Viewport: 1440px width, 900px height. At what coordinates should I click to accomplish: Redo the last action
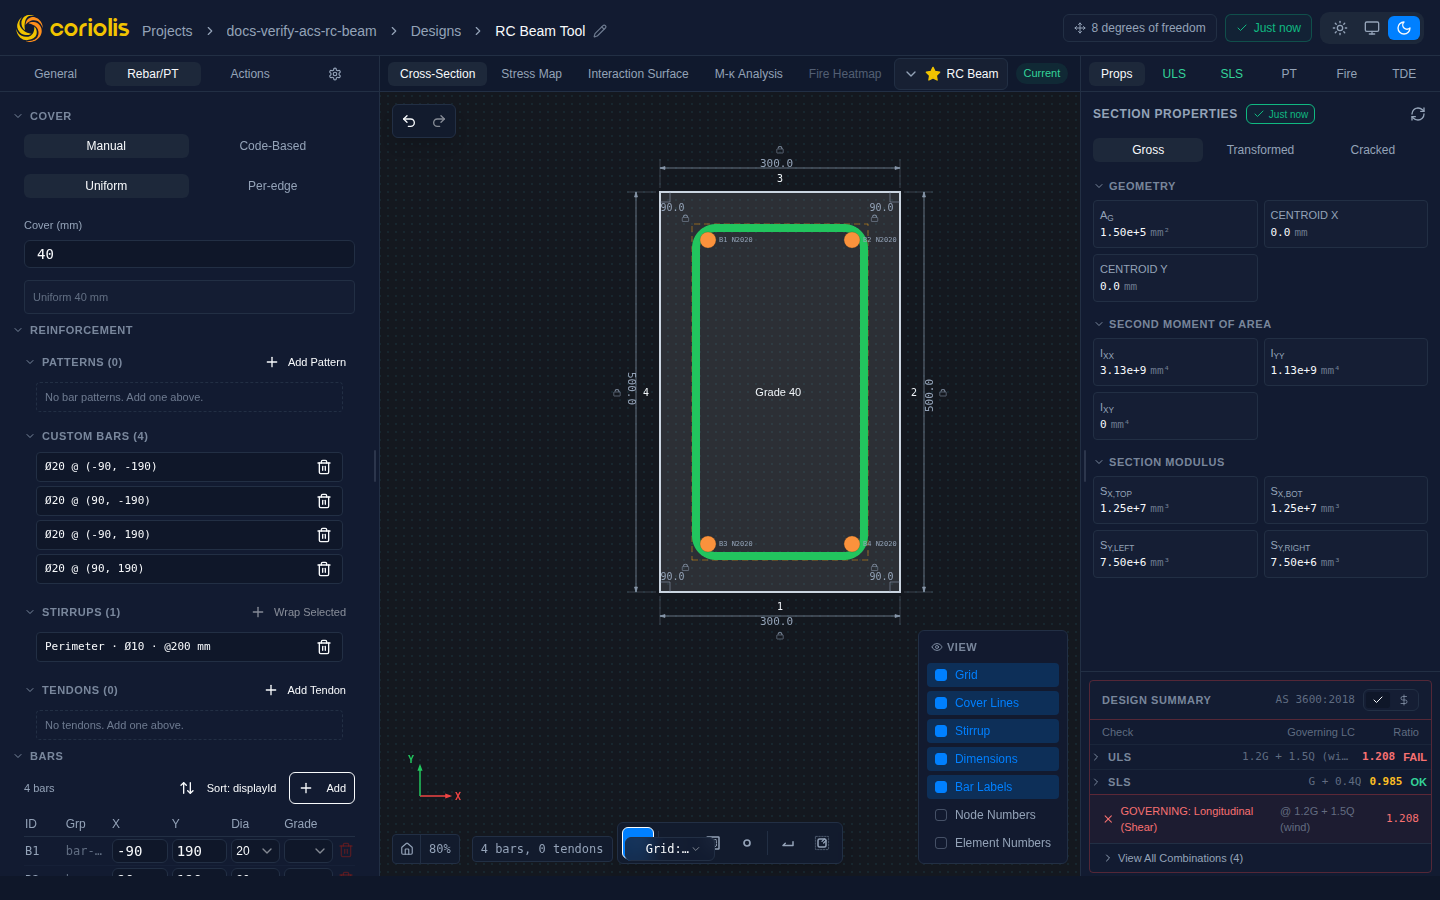click(x=439, y=121)
